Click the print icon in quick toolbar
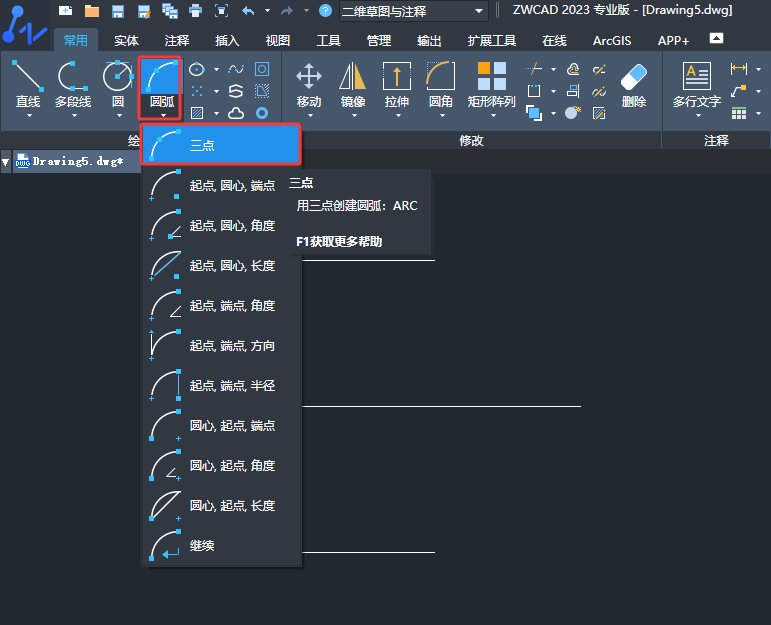771x625 pixels. [196, 11]
